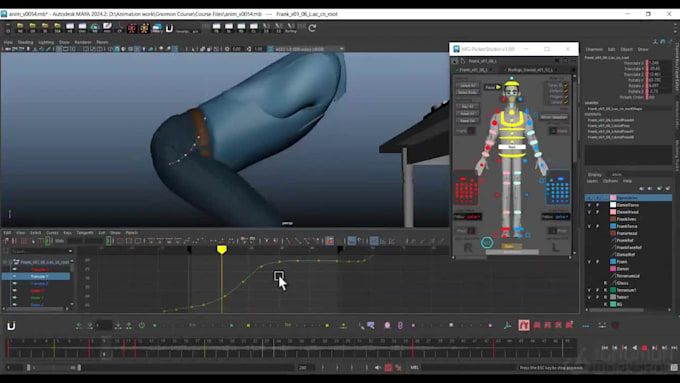The width and height of the screenshot is (680, 383).
Task: Click the animBot U logo in lower toolbar
Action: coord(11,326)
